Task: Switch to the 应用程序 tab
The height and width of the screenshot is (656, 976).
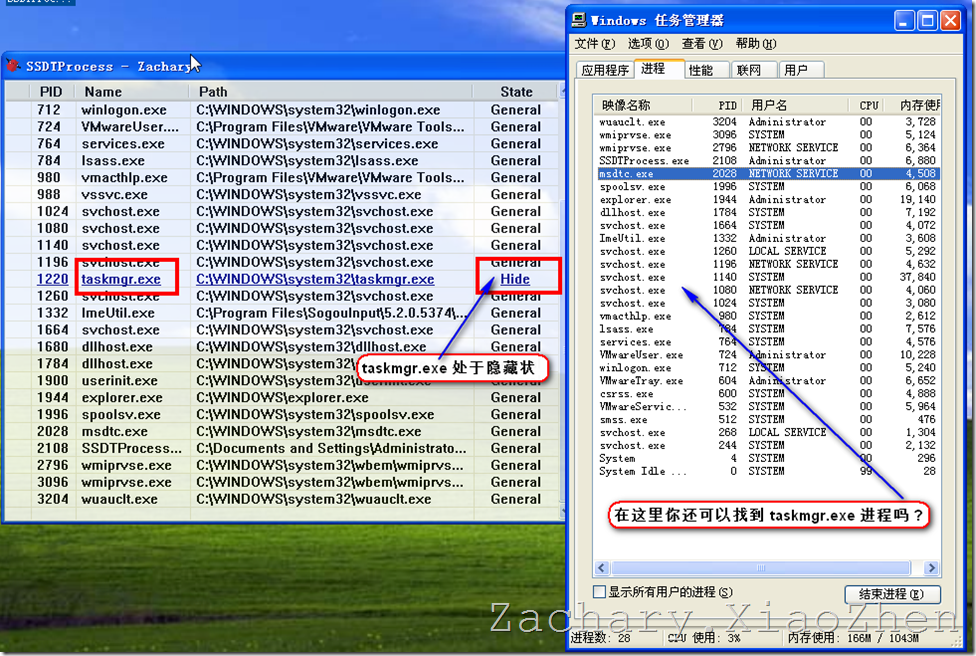Action: pos(605,70)
